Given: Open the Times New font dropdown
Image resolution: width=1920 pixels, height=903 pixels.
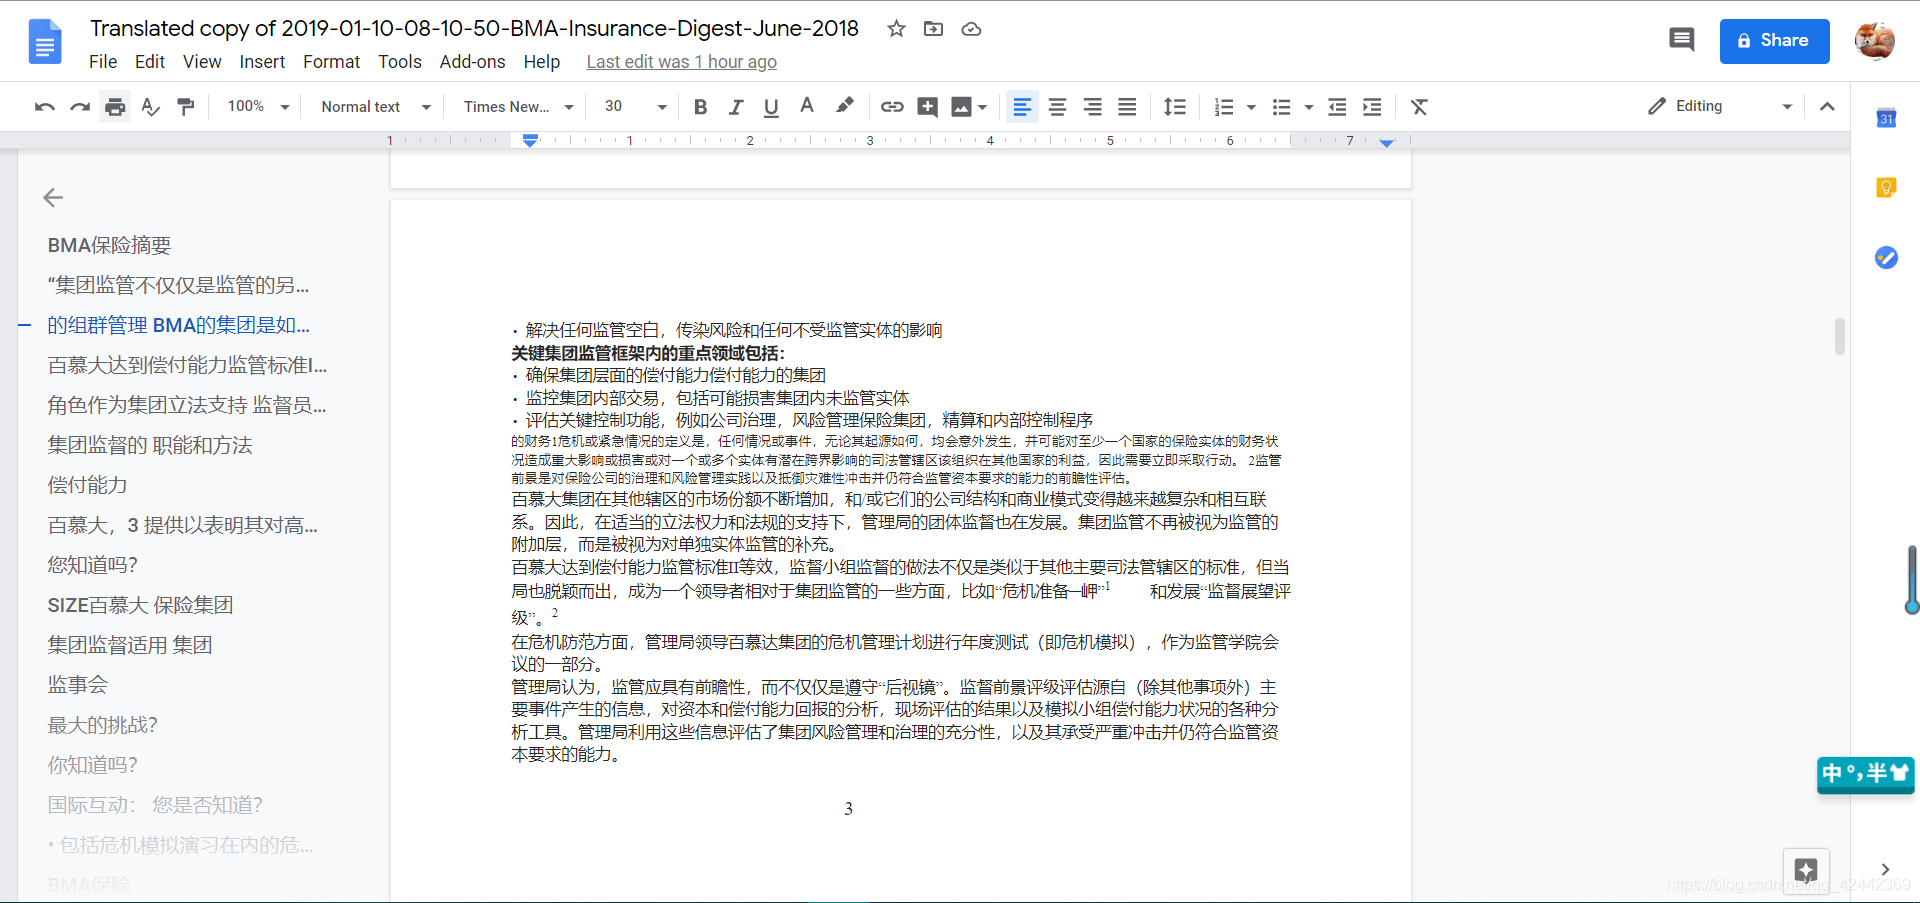Looking at the screenshot, I should pyautogui.click(x=518, y=107).
